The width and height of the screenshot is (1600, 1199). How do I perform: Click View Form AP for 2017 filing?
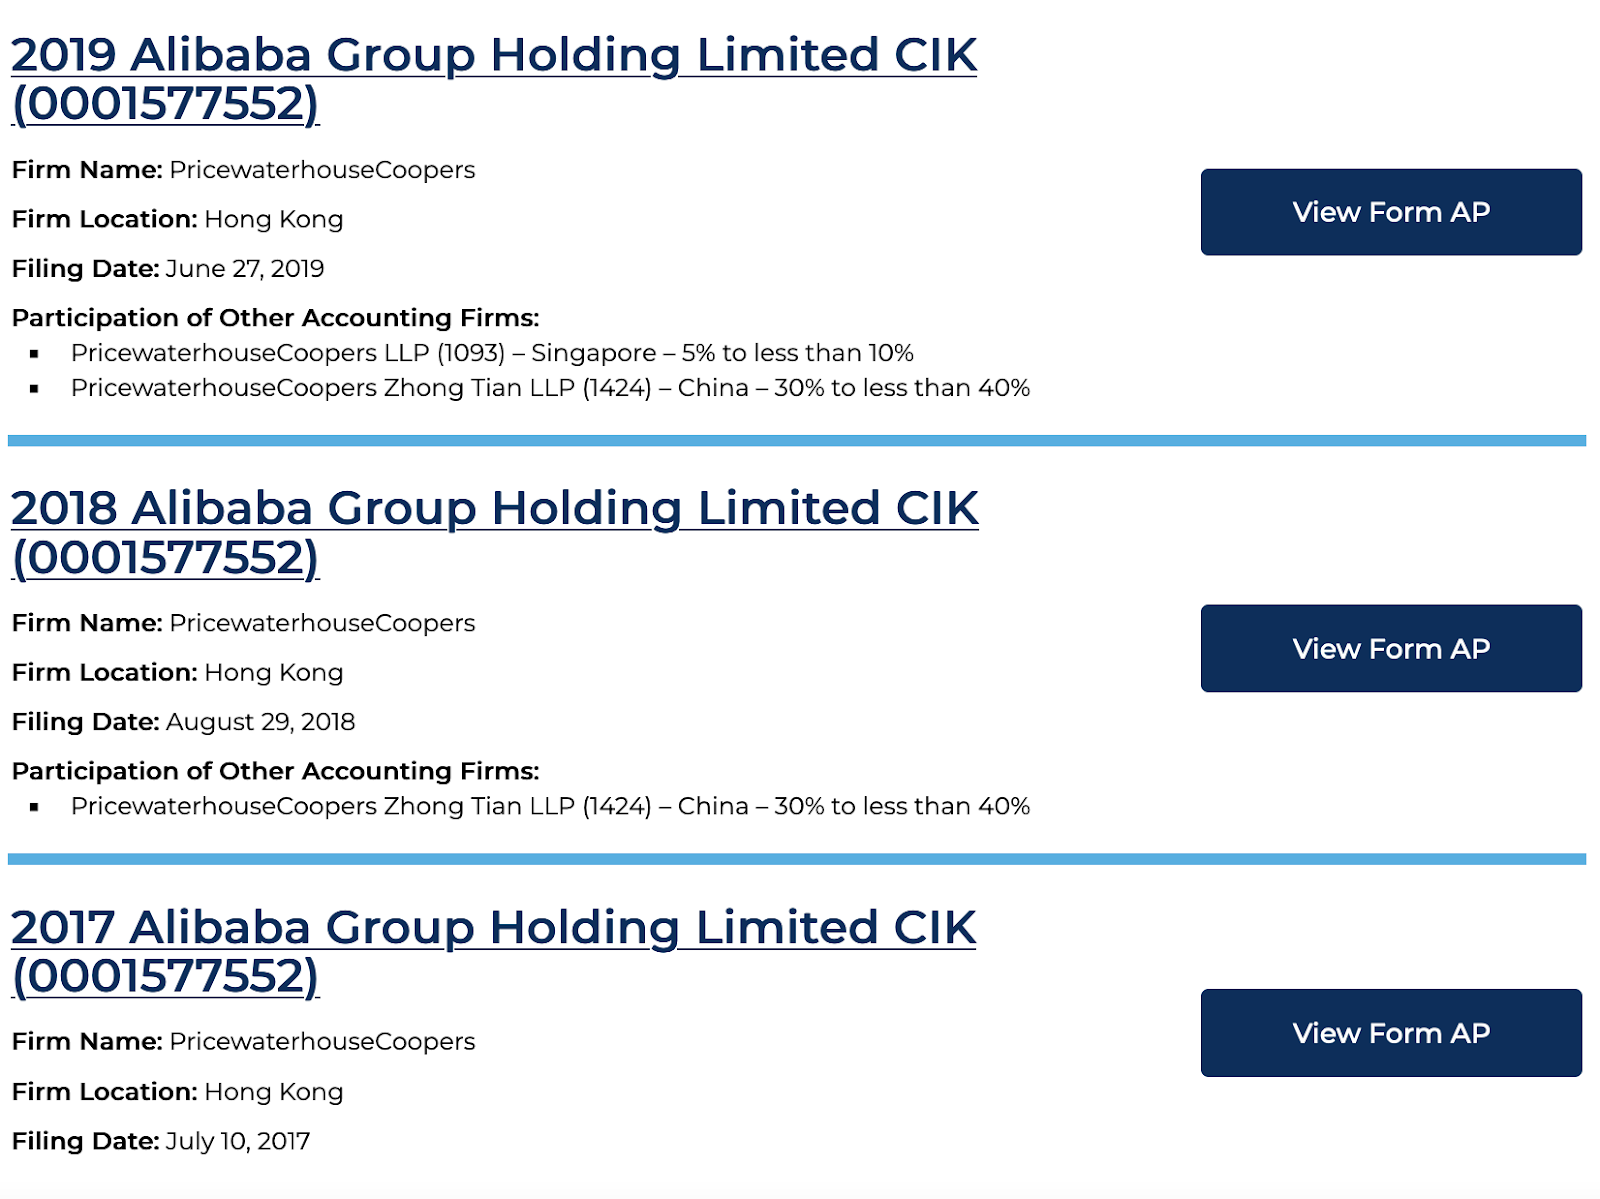pos(1390,1033)
